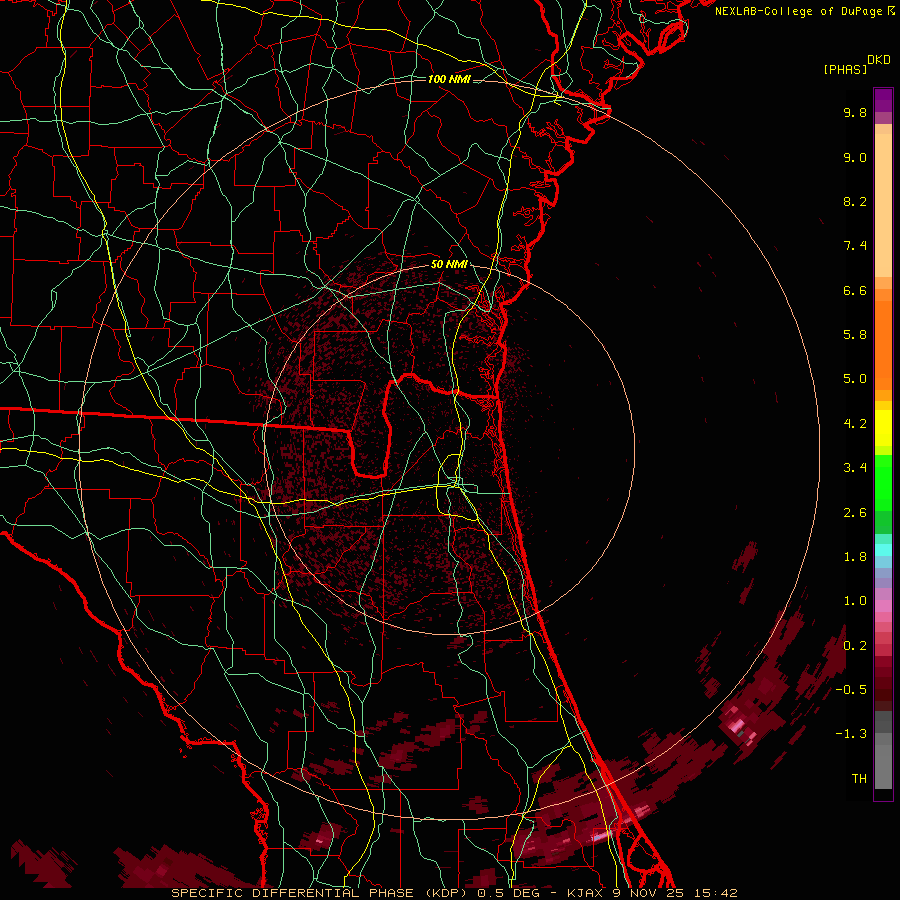Click the 1.0 value on the color scale
Image resolution: width=900 pixels, height=900 pixels.
tap(855, 602)
